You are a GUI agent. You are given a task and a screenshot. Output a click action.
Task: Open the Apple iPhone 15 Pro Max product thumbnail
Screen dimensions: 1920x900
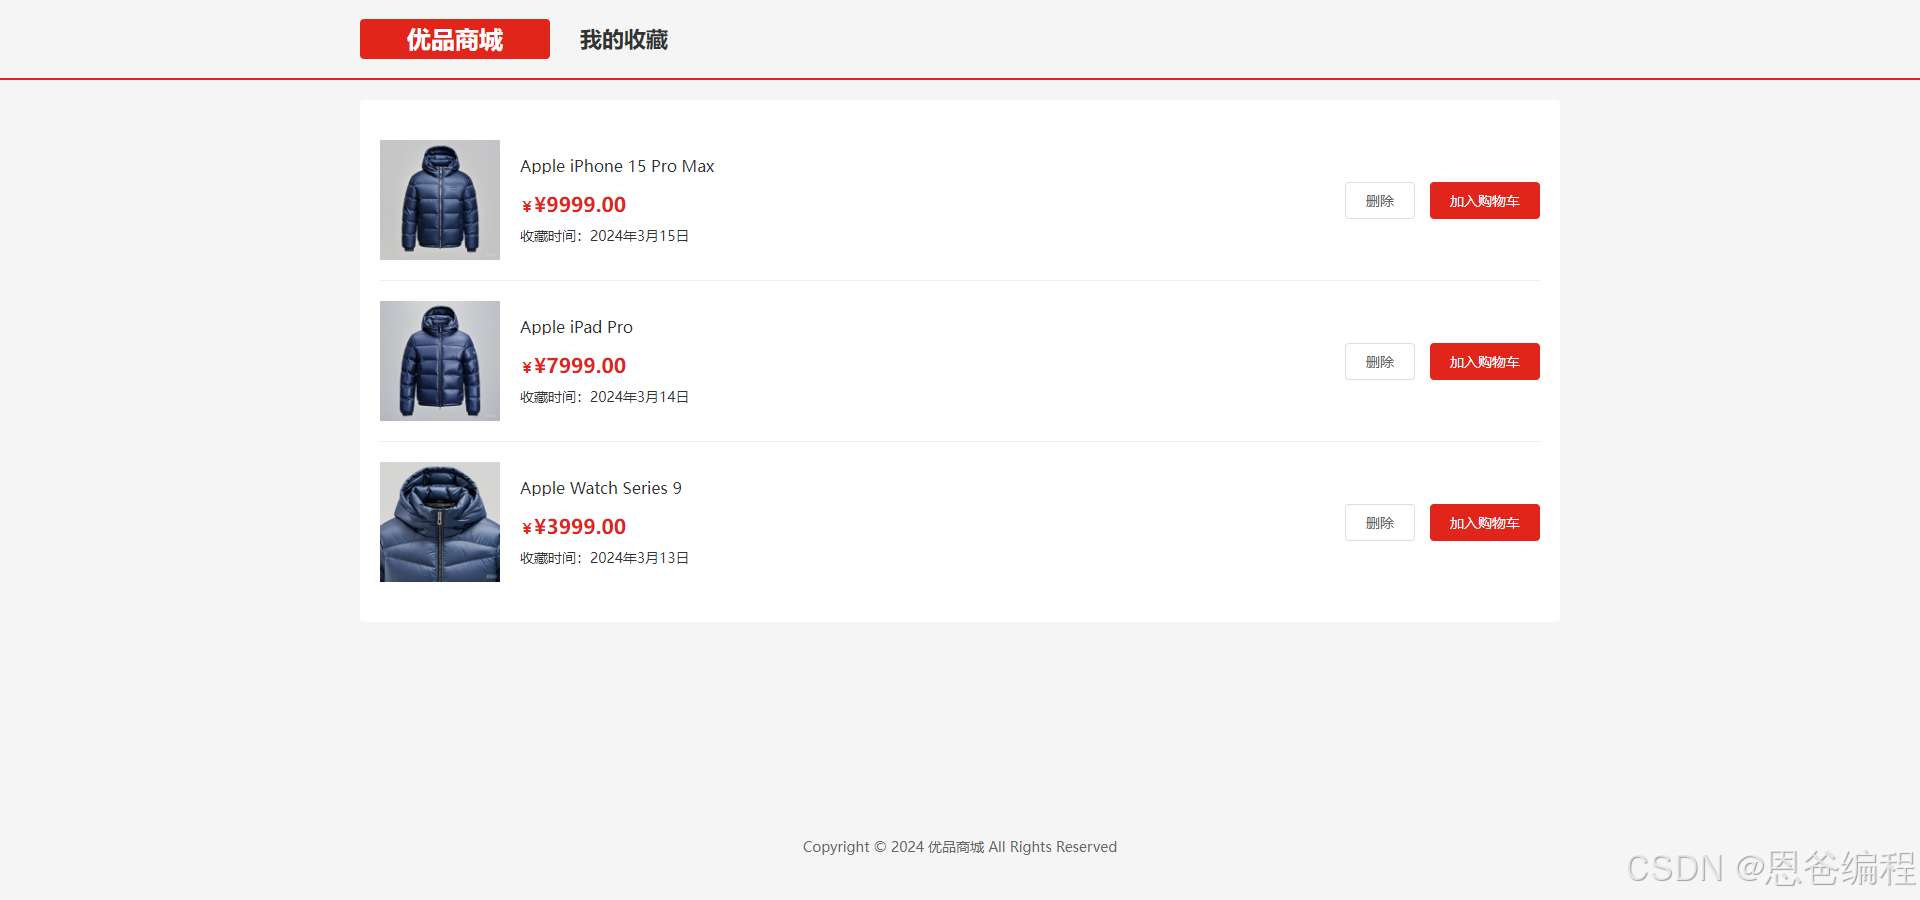[440, 200]
